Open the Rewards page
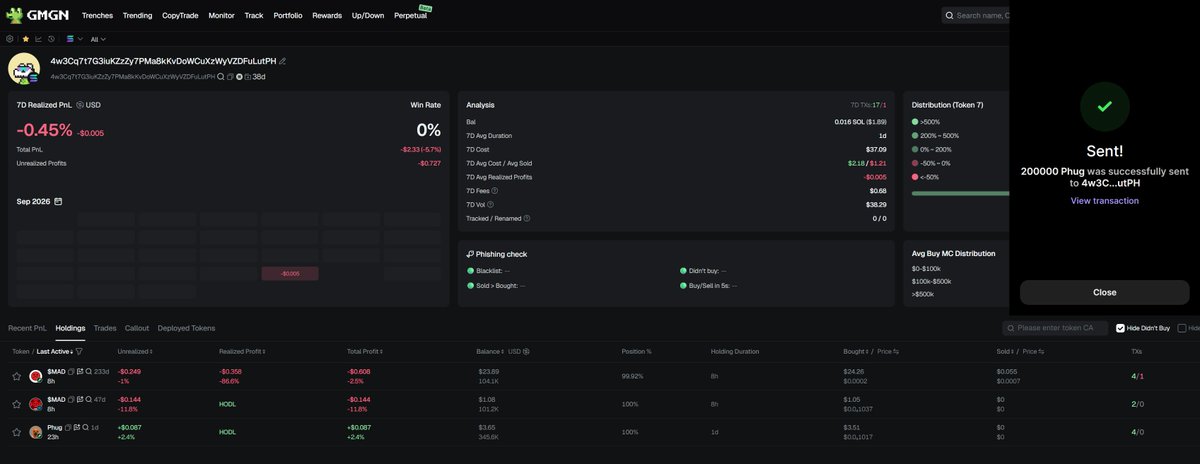 pos(327,16)
